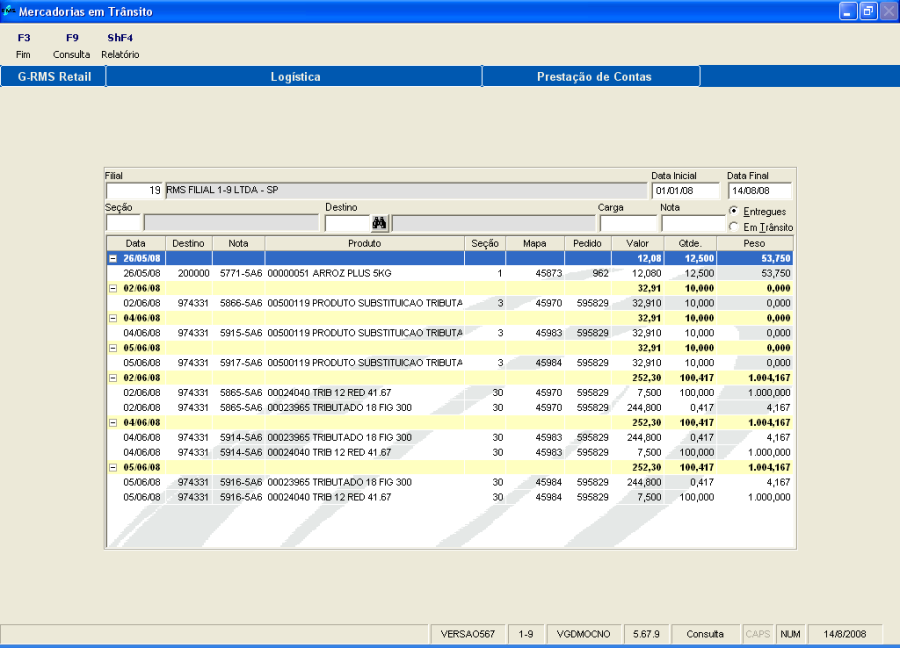
Task: Select nota 5917-5A6 cell
Action: [x=240, y=363]
